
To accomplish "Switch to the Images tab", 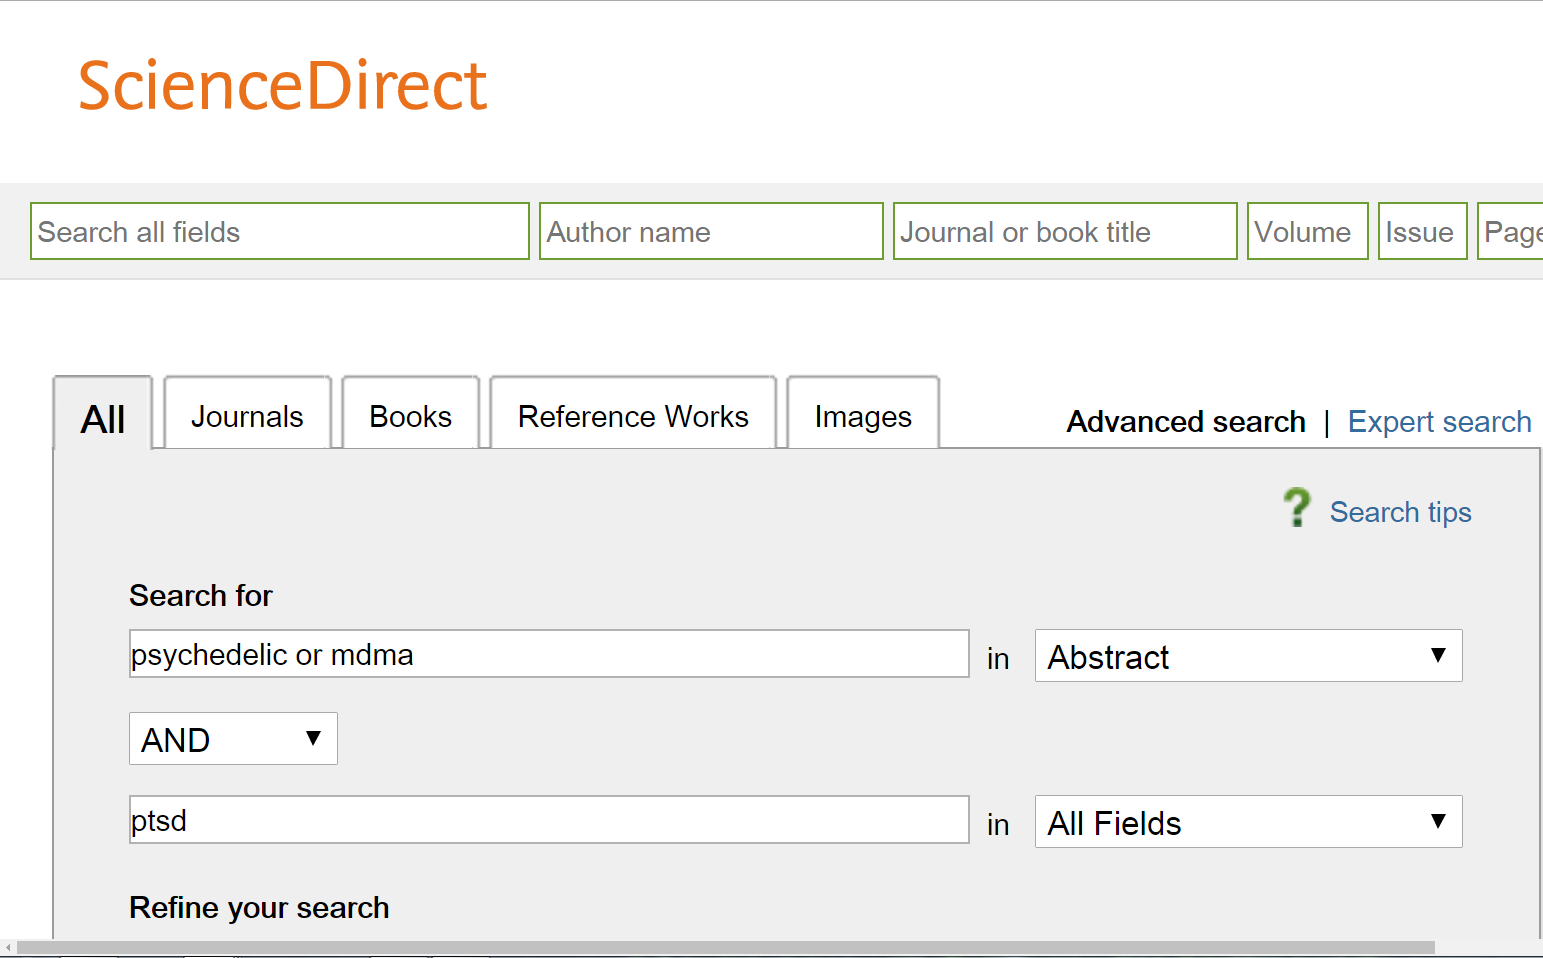I will (863, 413).
